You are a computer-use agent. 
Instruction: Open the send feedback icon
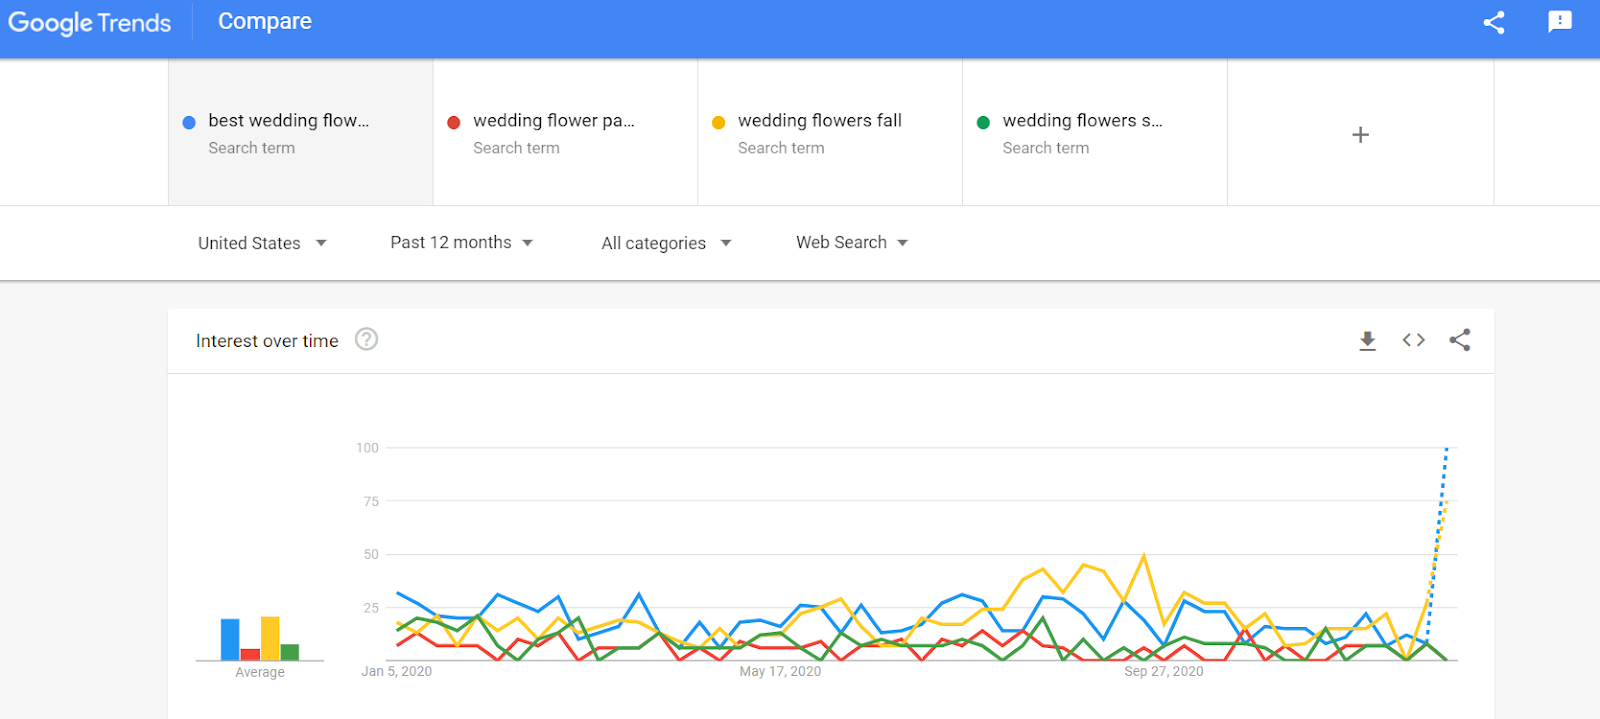click(x=1559, y=22)
